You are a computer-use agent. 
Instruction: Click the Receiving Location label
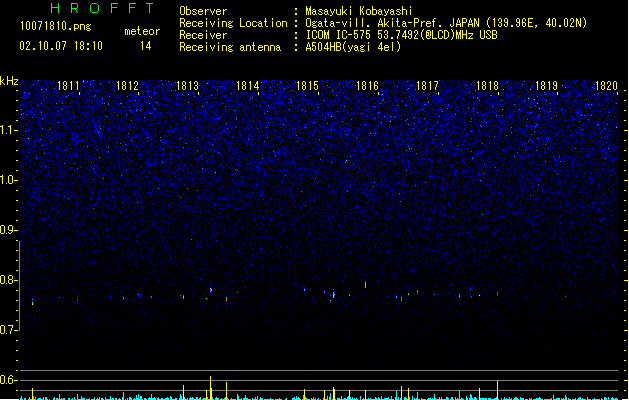tap(233, 23)
